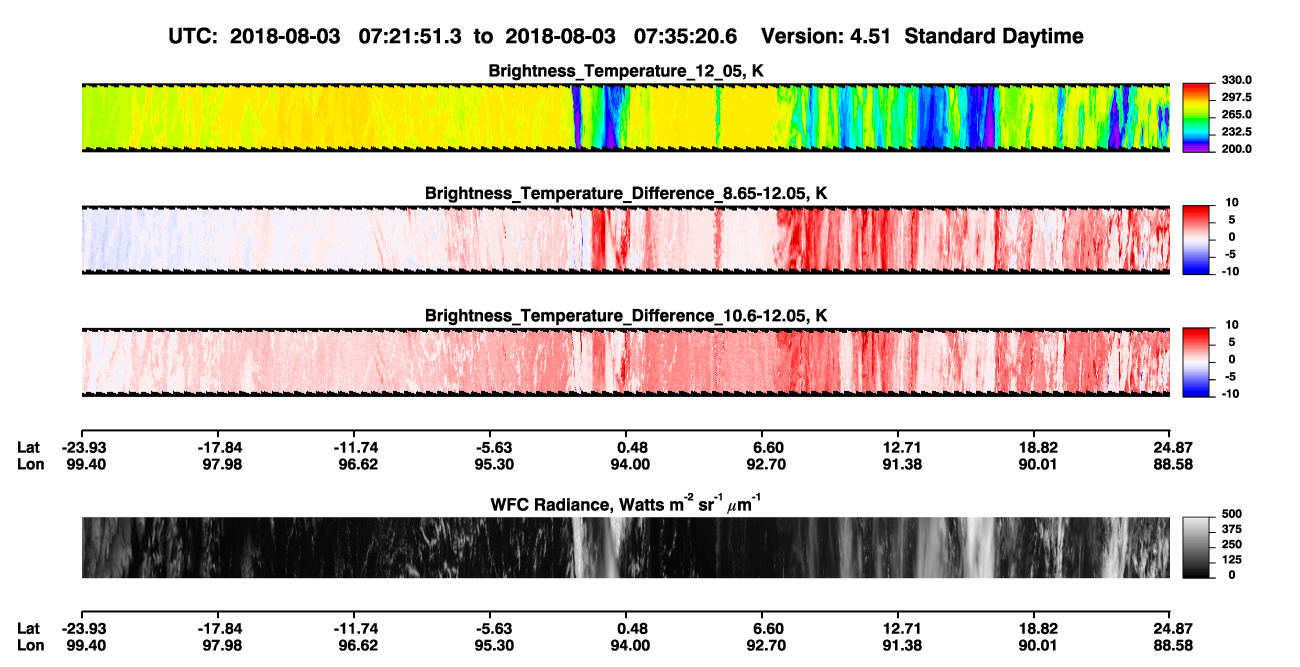Select the 8.65-12.05 difference image strip
1300x667 pixels.
(x=625, y=240)
